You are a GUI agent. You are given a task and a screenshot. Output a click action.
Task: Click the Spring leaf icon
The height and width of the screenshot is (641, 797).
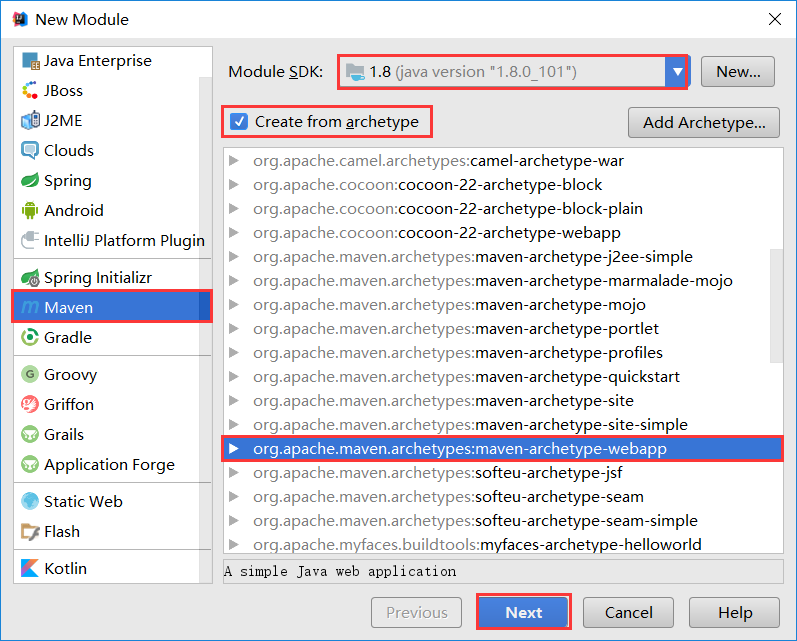click(x=30, y=180)
